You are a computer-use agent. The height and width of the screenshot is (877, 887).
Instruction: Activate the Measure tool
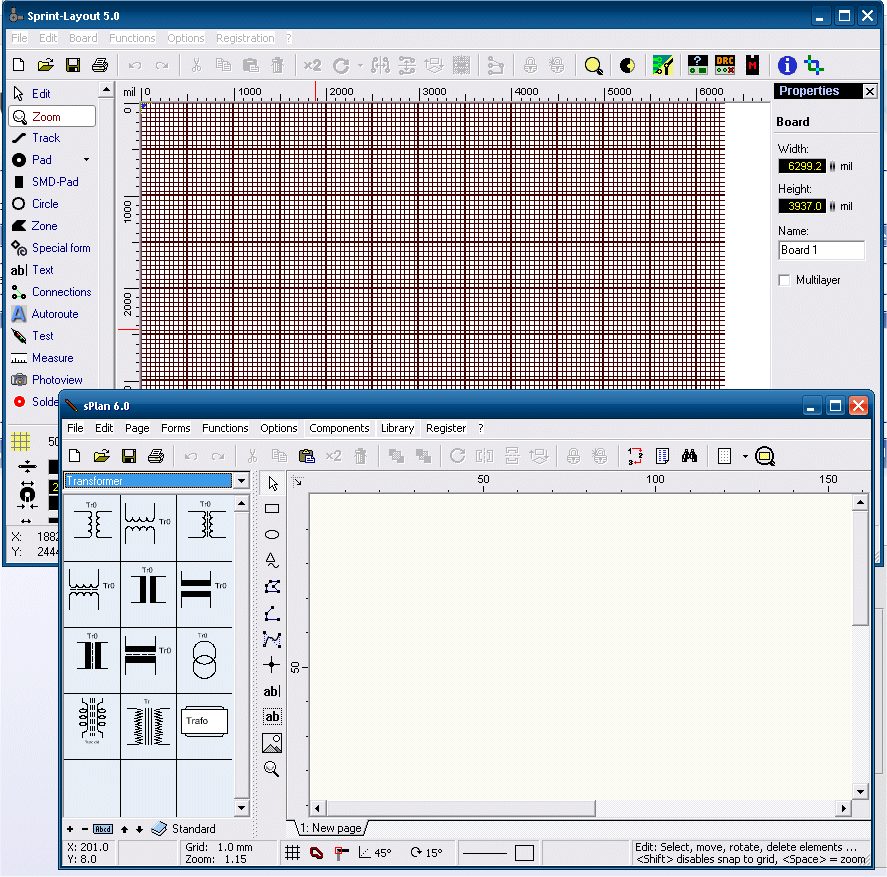[x=42, y=359]
